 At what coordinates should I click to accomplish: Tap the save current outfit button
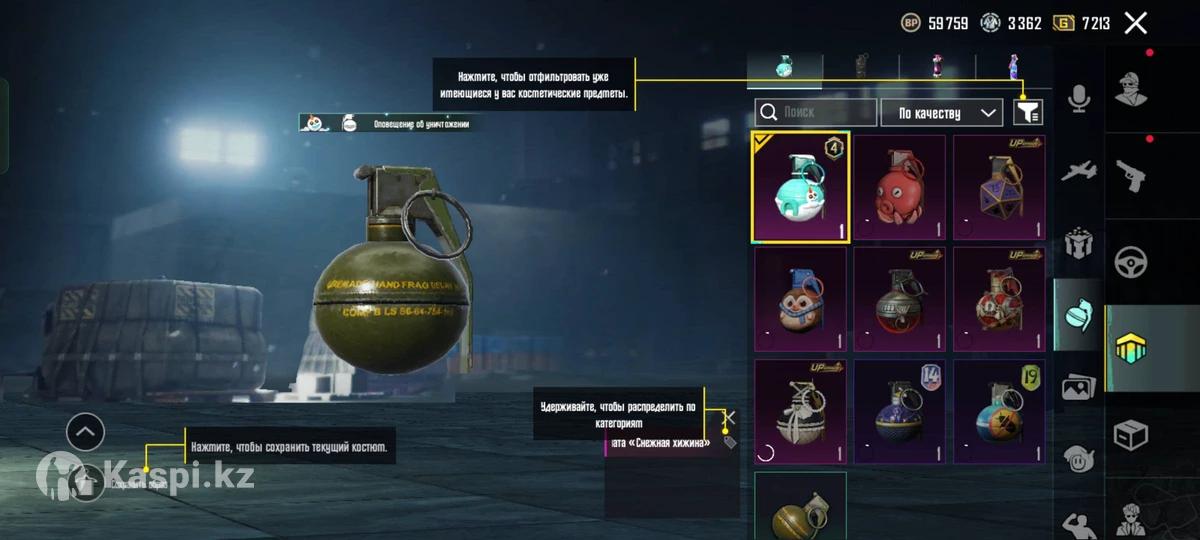[86, 483]
